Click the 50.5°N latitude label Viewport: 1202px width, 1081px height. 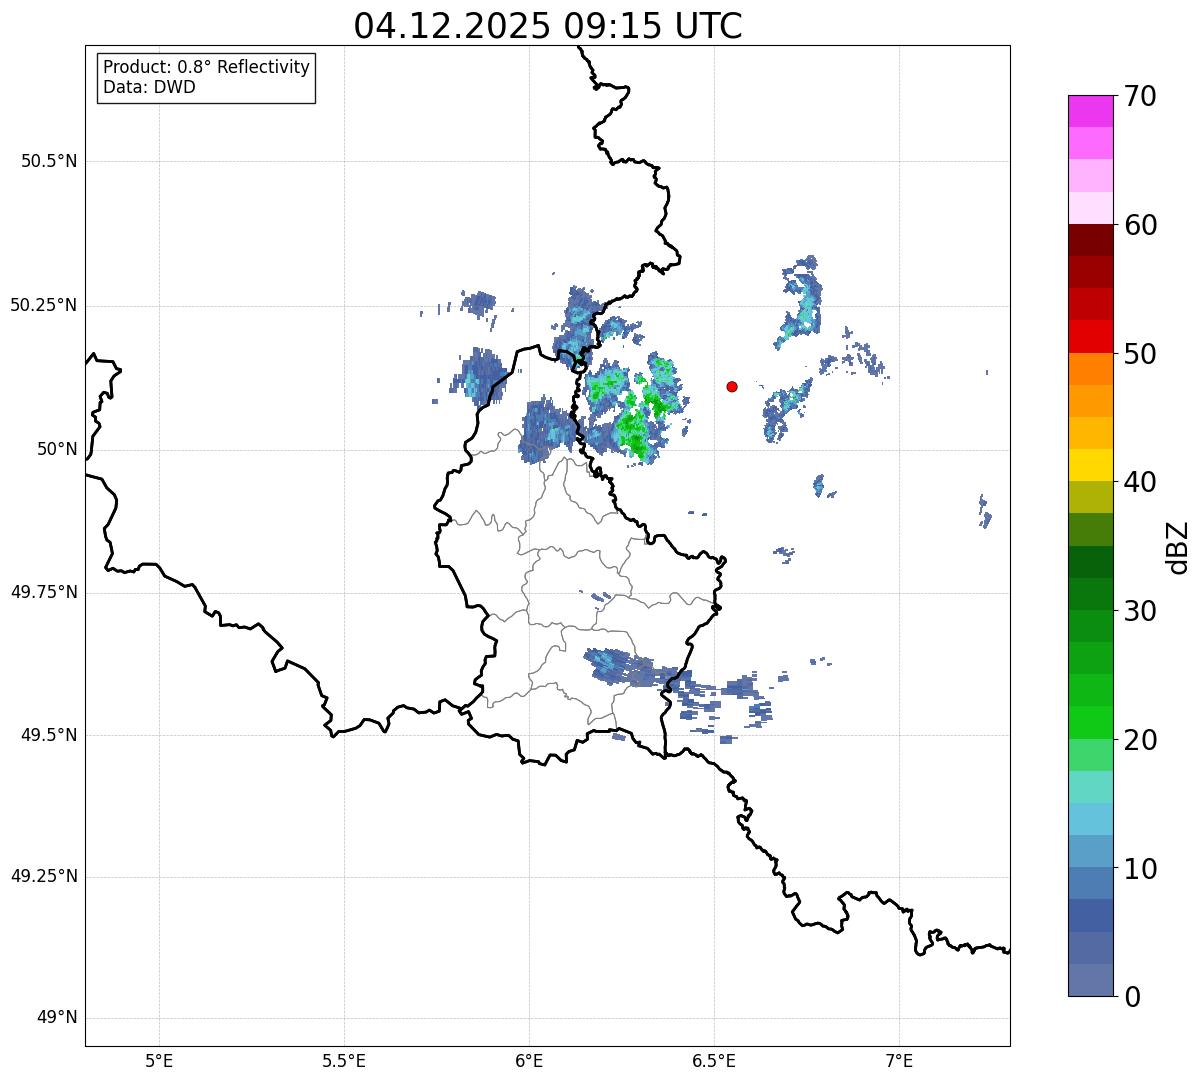point(49,161)
